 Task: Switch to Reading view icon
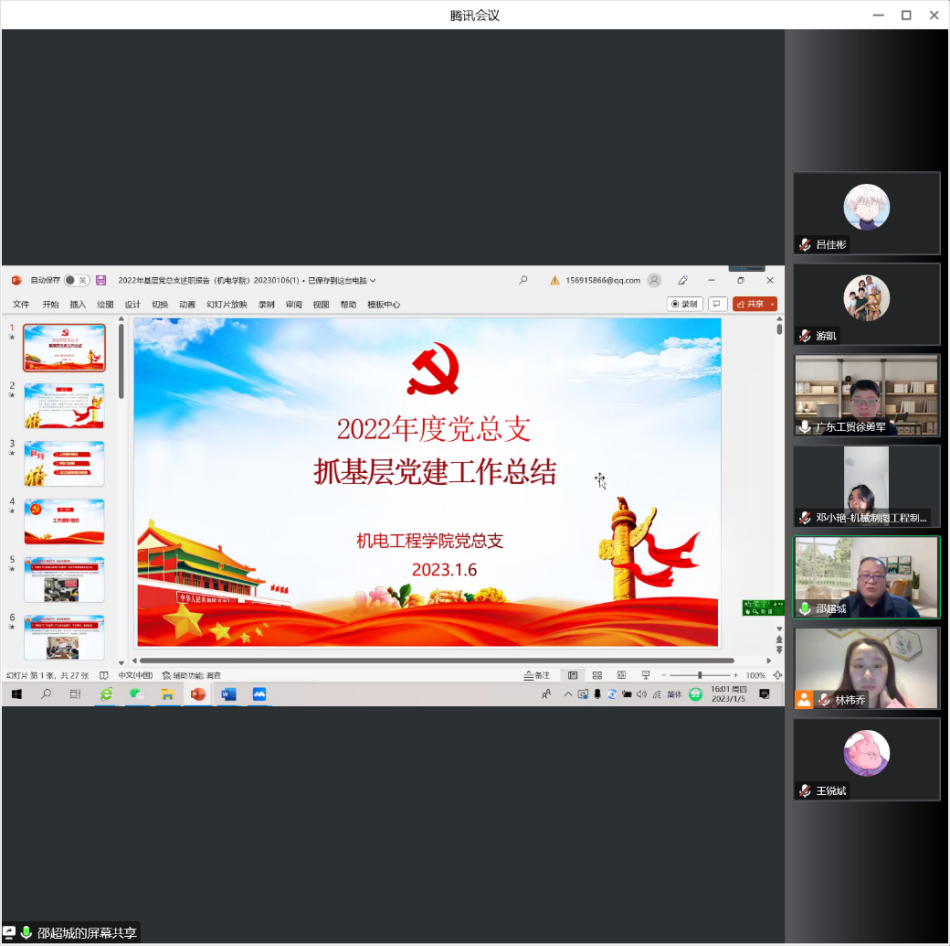pos(621,675)
